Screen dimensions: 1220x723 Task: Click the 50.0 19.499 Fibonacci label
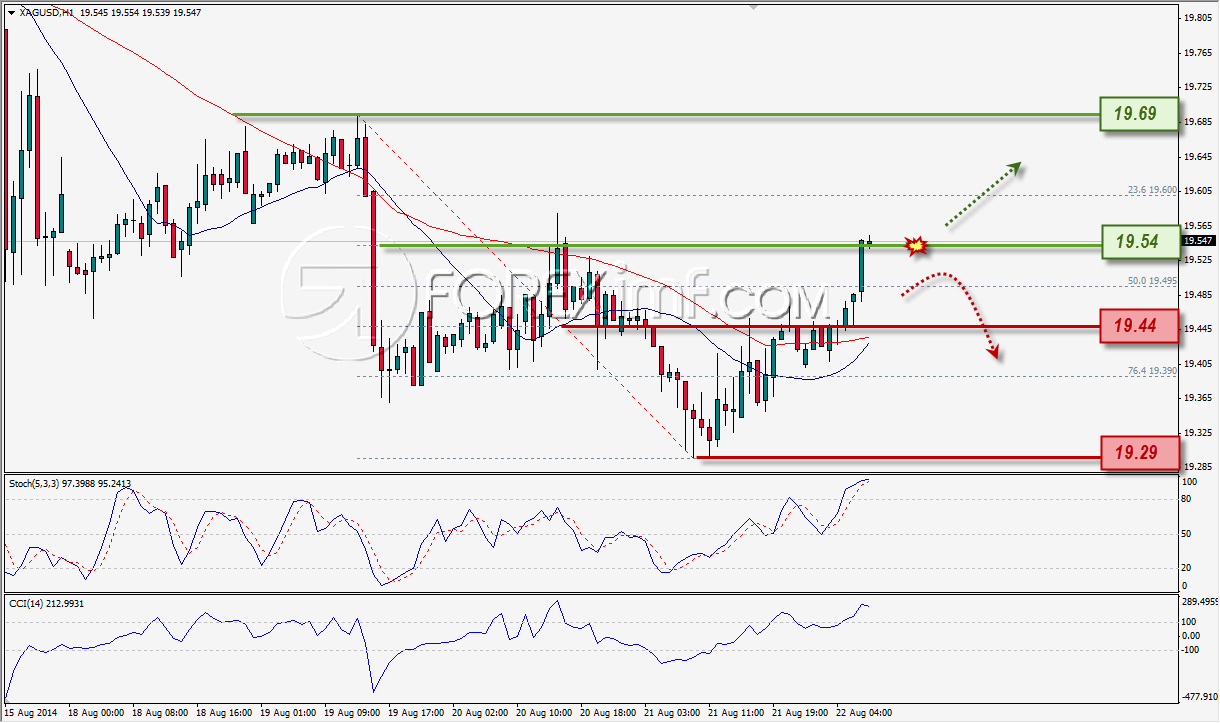[1150, 281]
